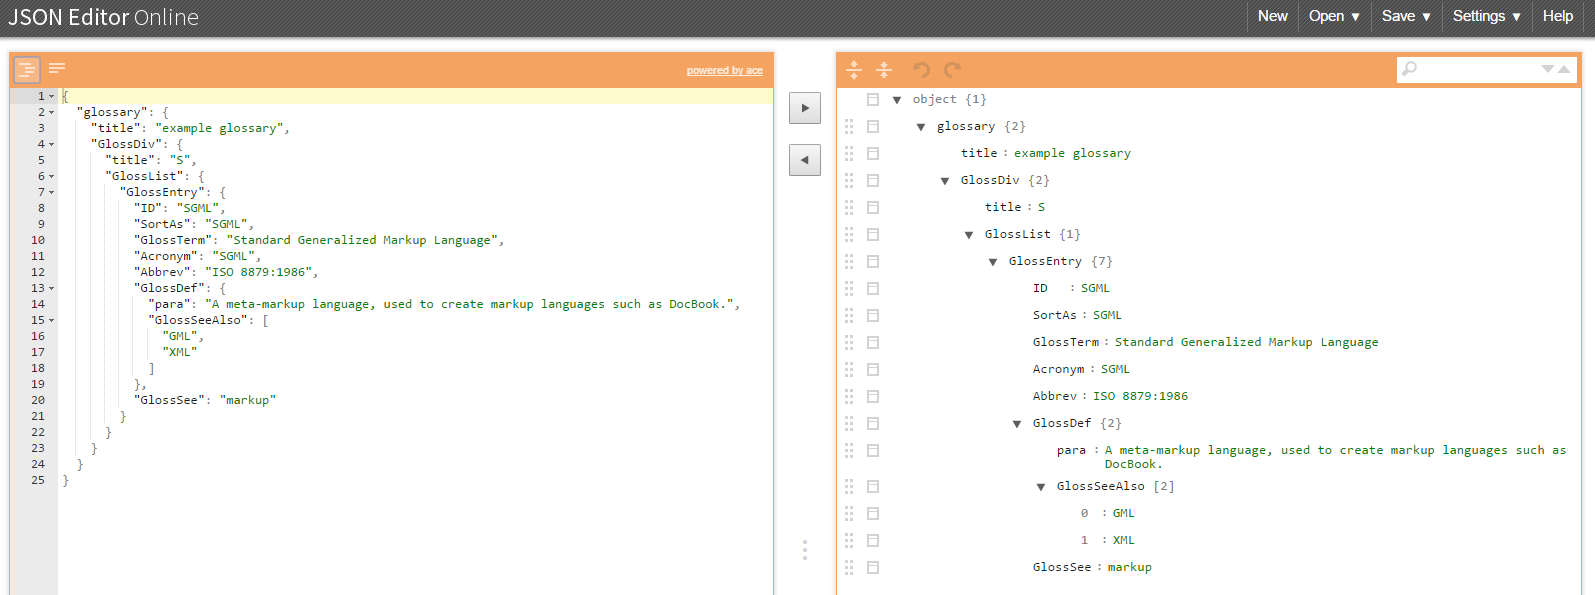
Task: Click the ISO 8879:1986 value in tree
Action: click(1140, 396)
